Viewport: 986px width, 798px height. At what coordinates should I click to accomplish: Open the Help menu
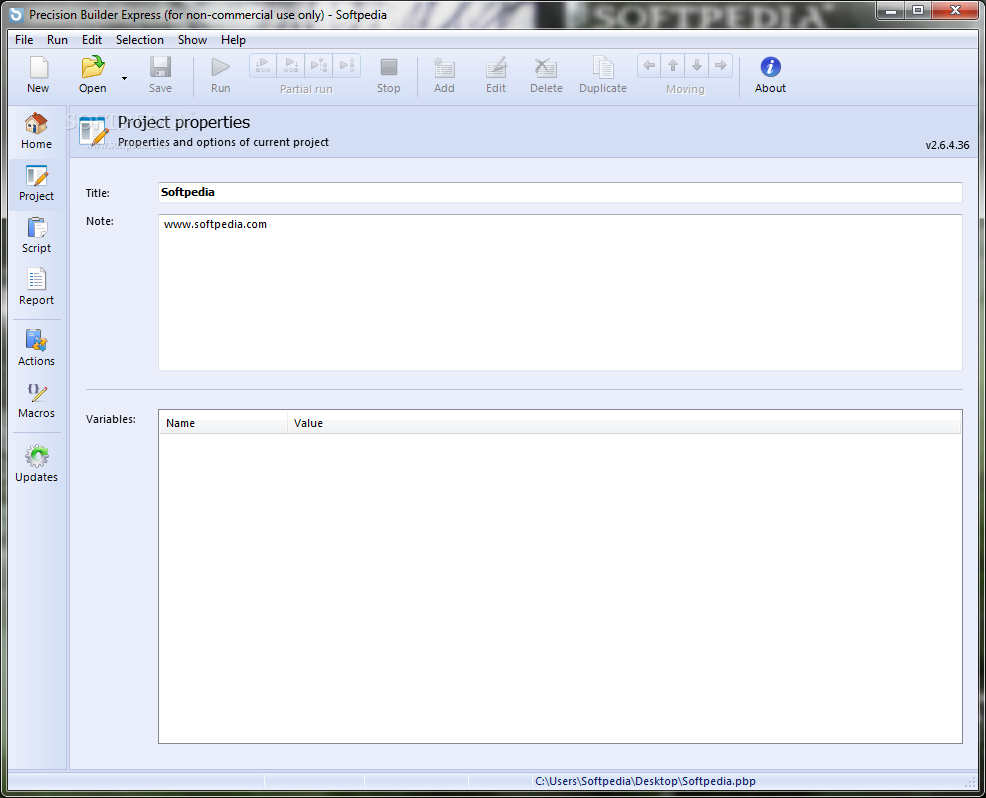tap(233, 40)
